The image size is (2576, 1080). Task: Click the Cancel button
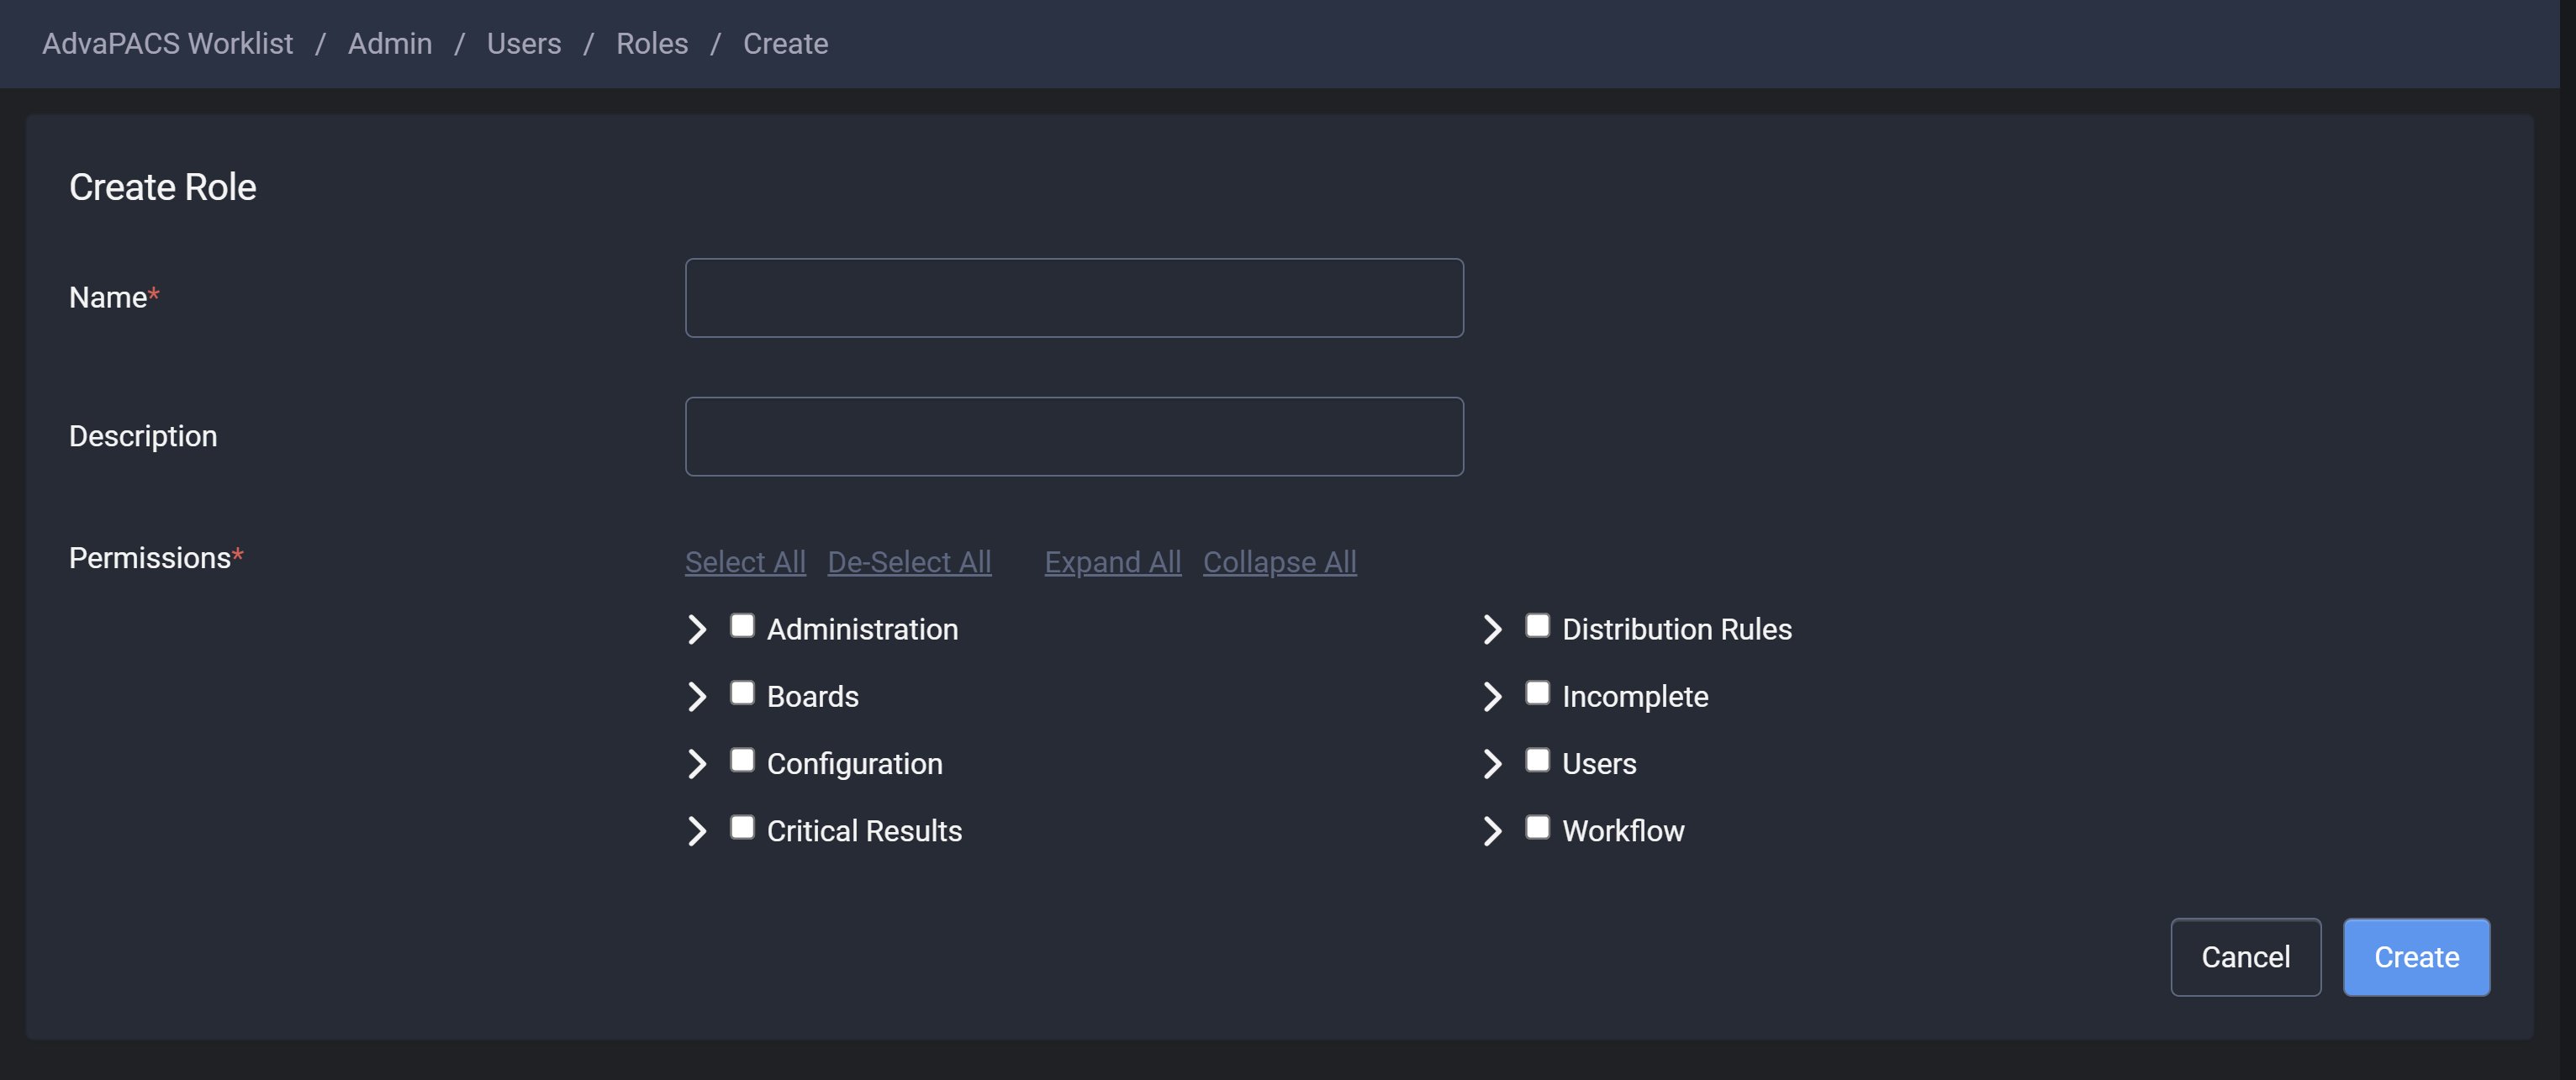point(2245,957)
